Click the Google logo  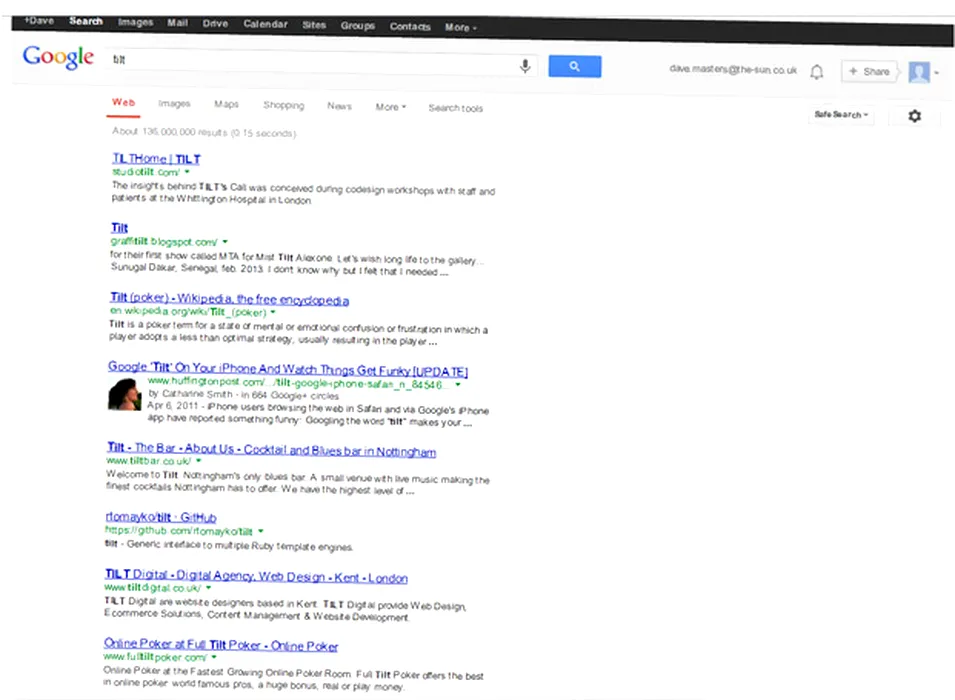click(x=58, y=58)
